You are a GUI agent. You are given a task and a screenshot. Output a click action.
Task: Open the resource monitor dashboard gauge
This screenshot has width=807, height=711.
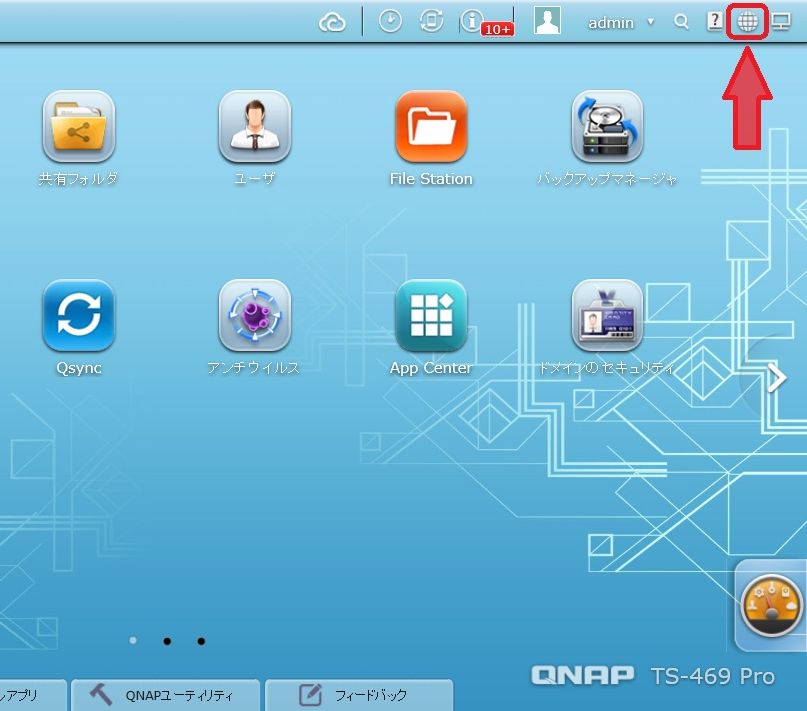click(x=771, y=605)
